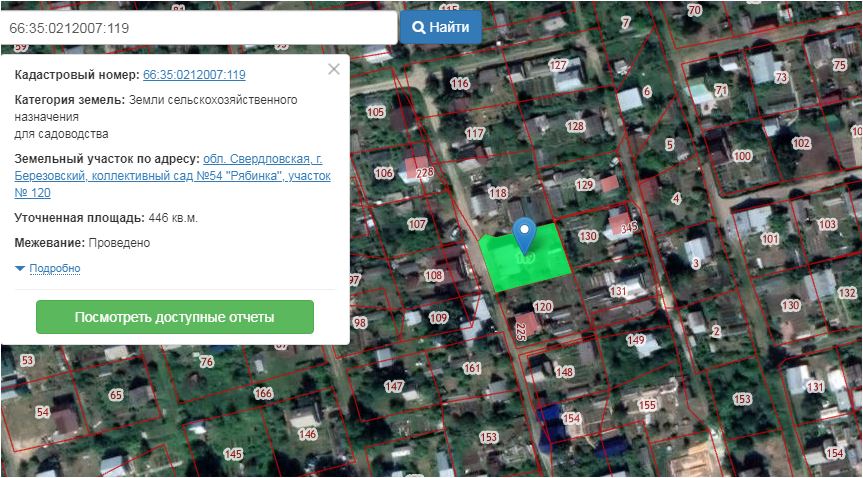The height and width of the screenshot is (478, 863).
Task: Click parcel 118 label on map
Action: coord(497,193)
